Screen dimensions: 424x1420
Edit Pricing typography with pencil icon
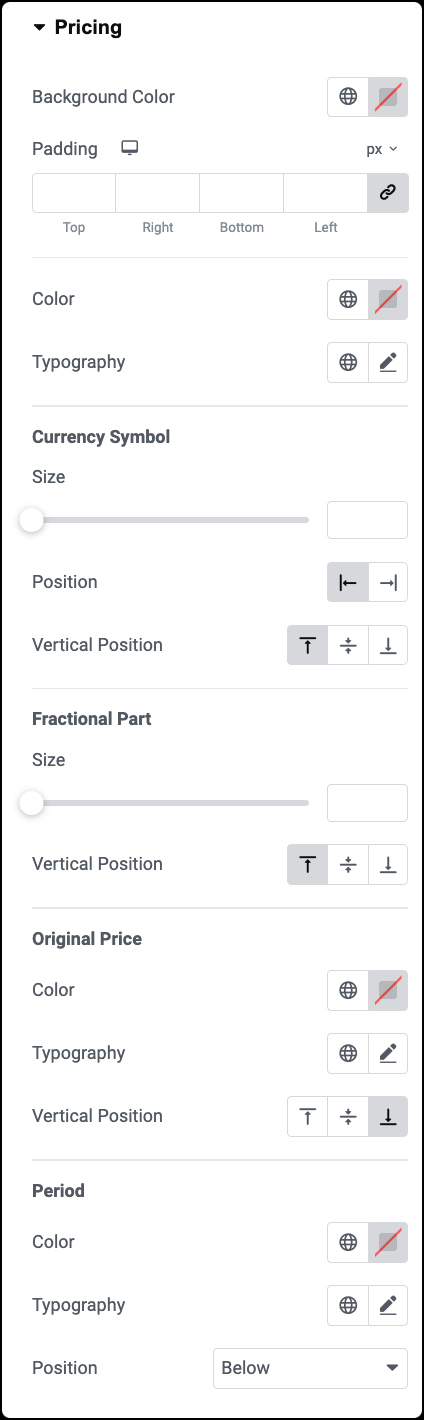tap(388, 362)
